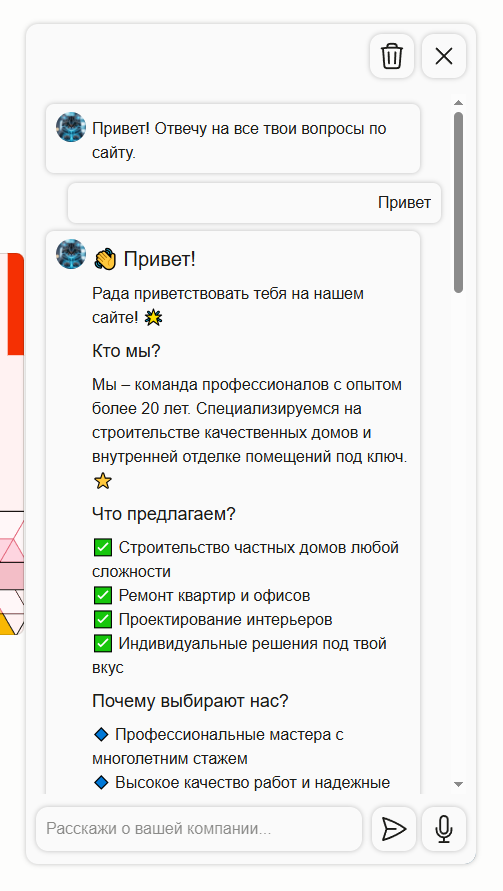503x891 pixels.
Task: Click the chat vertical scrollbar thumb
Action: pyautogui.click(x=458, y=202)
